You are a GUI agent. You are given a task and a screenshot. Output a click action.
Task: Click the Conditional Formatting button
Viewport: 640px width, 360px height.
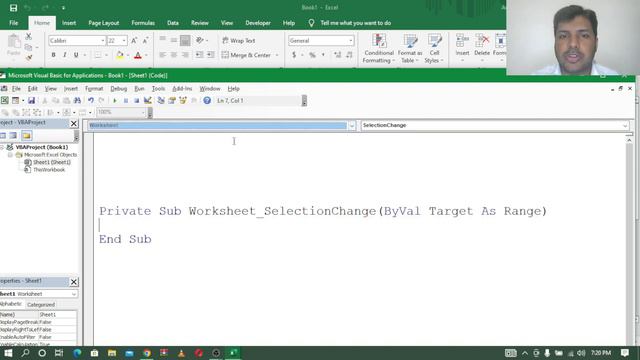coord(379,49)
